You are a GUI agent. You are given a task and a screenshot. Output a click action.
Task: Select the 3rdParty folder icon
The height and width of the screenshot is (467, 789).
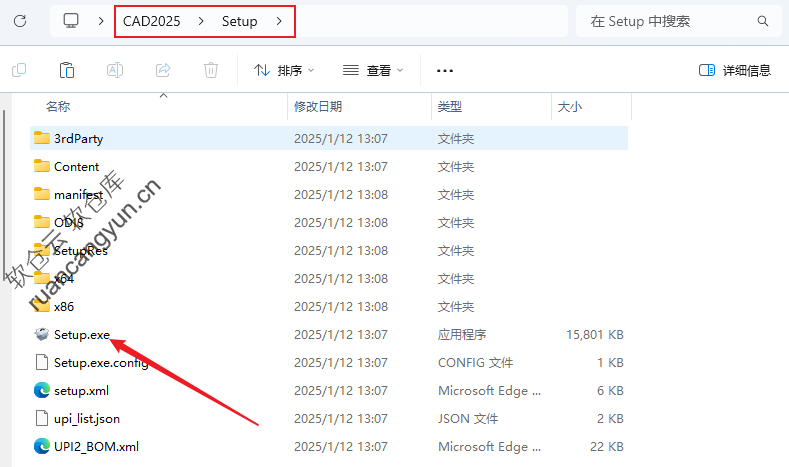coord(42,138)
